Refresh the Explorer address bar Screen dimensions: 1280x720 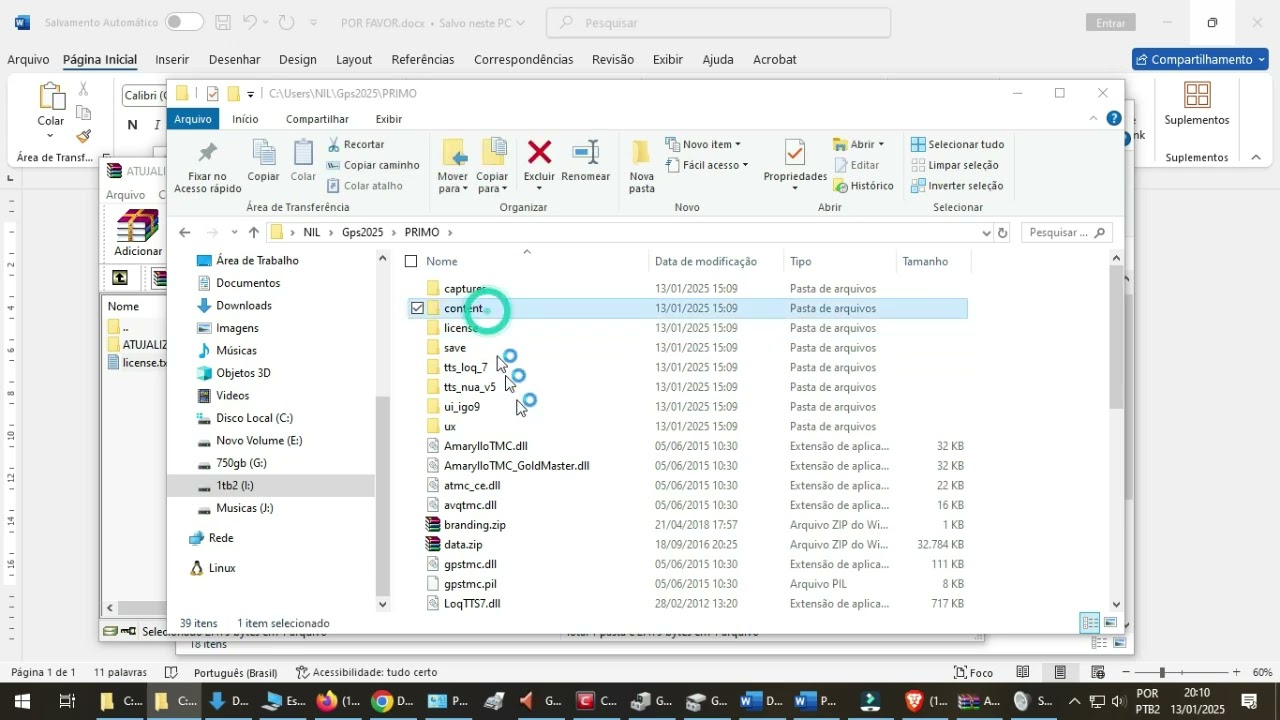pyautogui.click(x=1003, y=232)
